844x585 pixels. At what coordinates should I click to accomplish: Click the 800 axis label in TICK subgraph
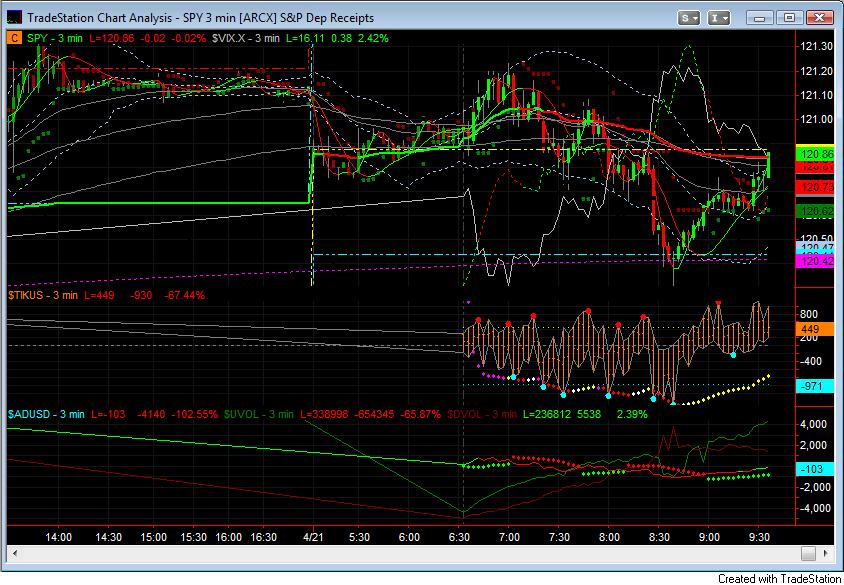click(809, 314)
